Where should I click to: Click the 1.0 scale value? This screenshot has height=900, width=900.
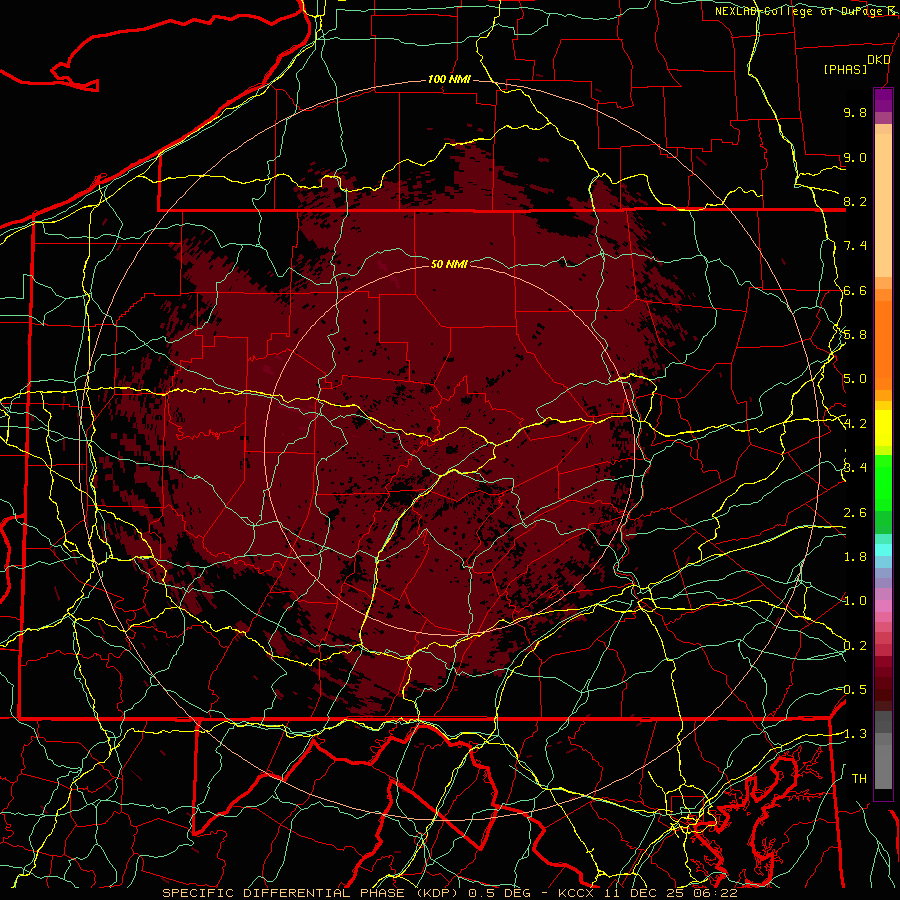coord(855,601)
